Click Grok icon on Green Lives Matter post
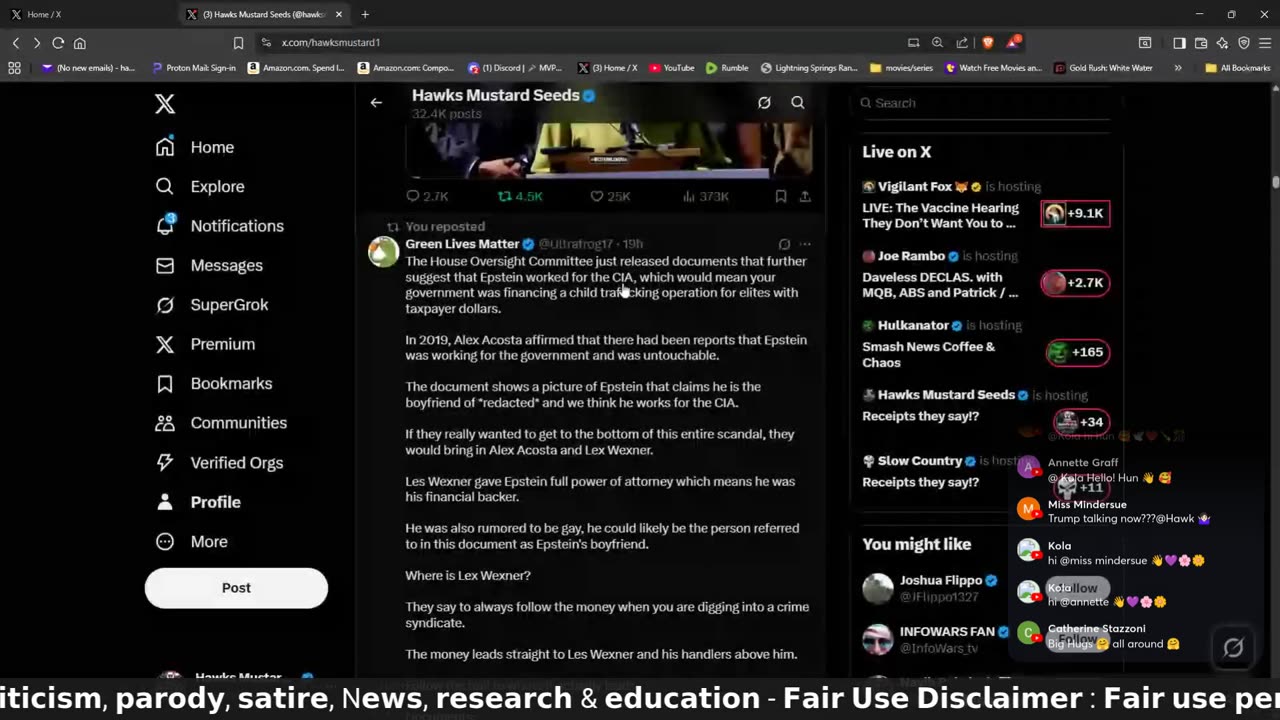Screen dimensions: 1280x720 pyautogui.click(x=784, y=244)
